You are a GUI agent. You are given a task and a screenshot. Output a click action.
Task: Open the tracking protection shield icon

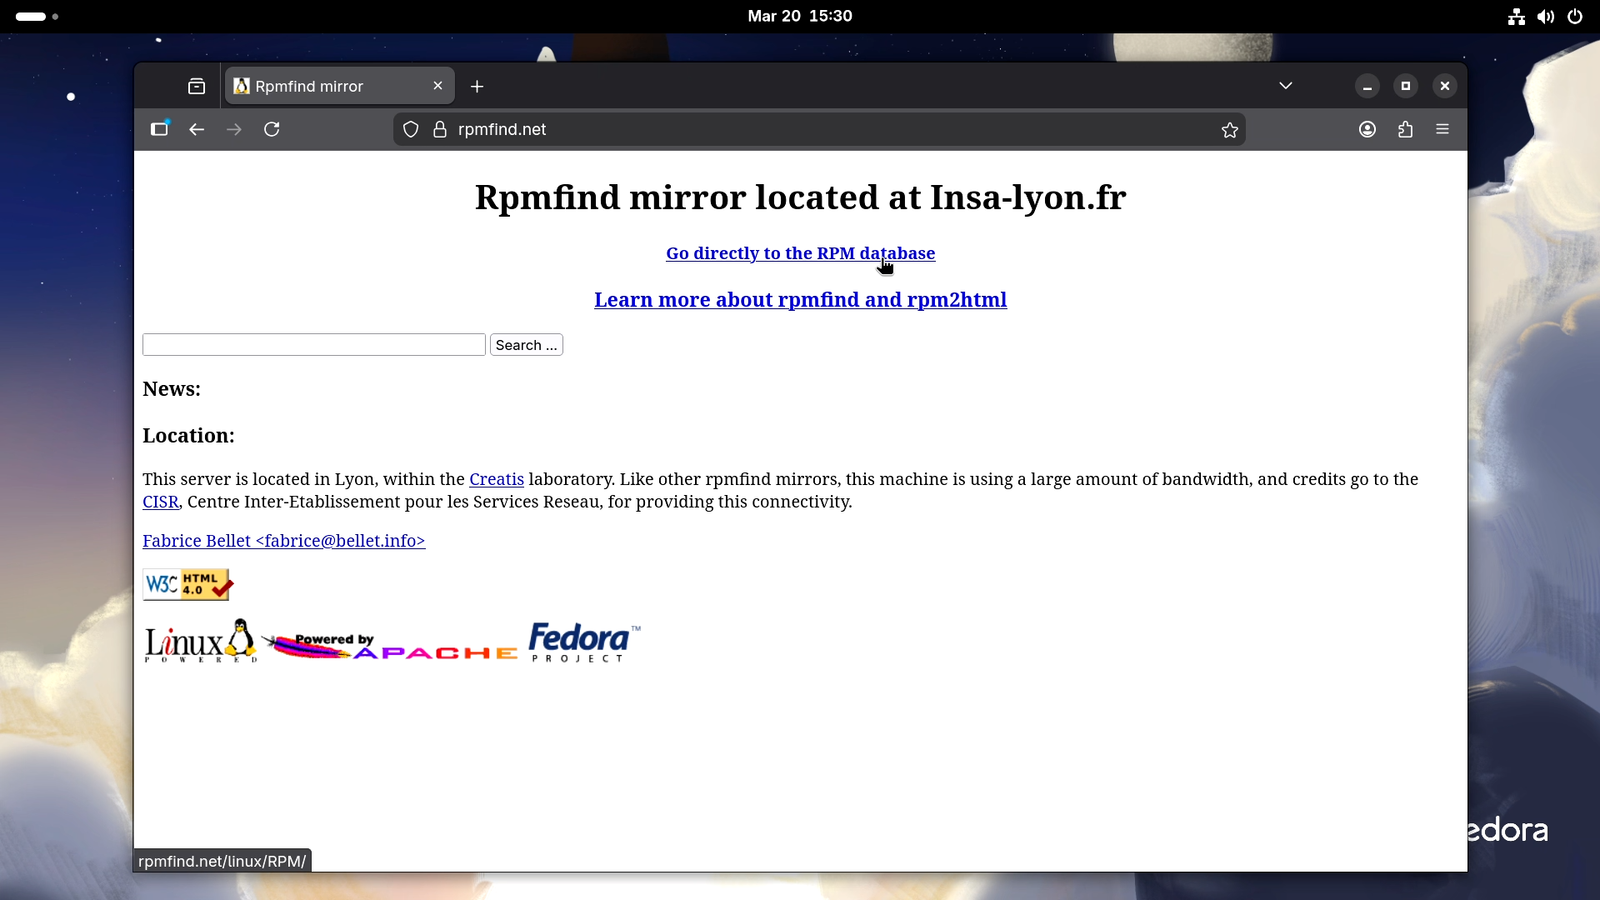point(411,129)
